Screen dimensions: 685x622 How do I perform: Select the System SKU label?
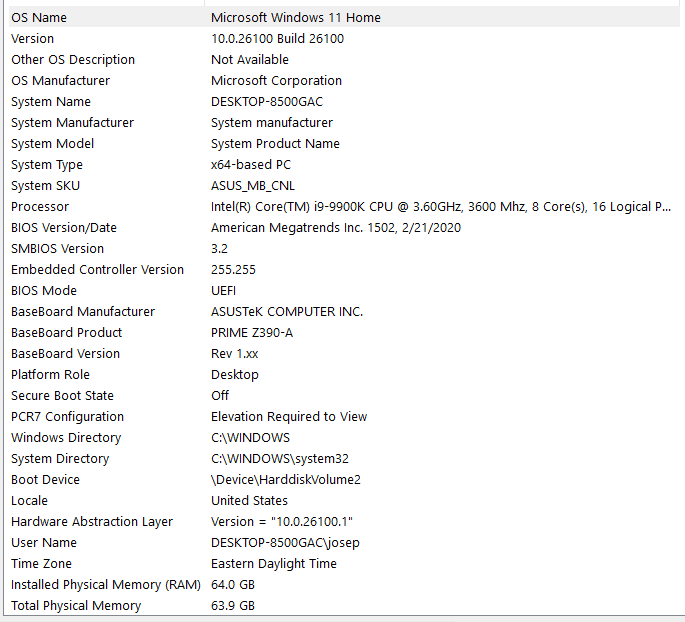coord(45,186)
